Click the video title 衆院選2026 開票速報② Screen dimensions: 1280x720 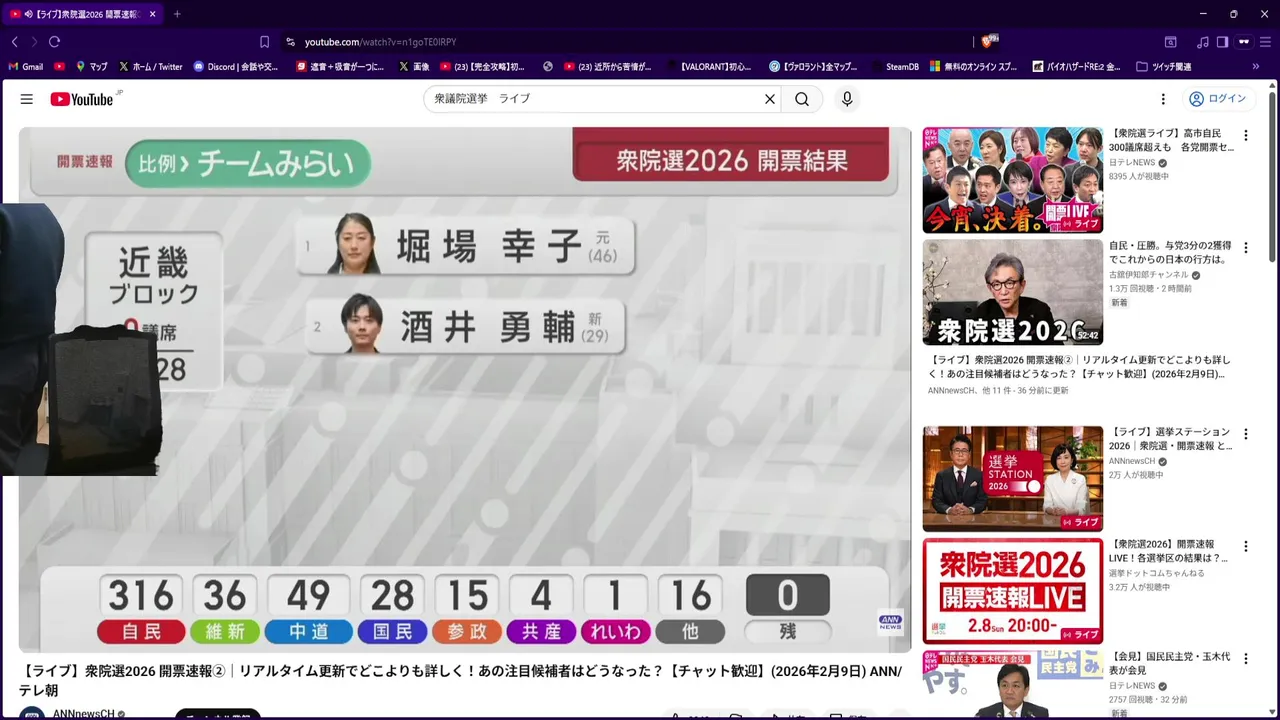coord(460,680)
